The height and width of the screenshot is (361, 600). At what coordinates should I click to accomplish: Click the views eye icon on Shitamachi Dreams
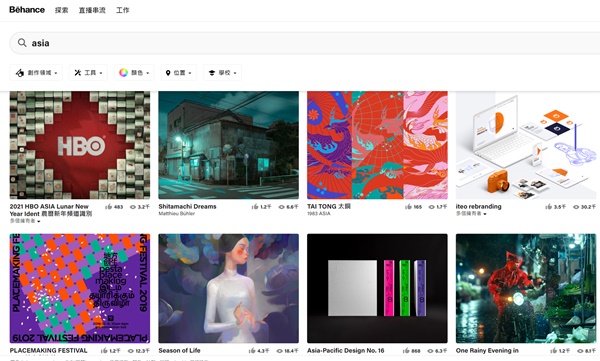[281, 207]
